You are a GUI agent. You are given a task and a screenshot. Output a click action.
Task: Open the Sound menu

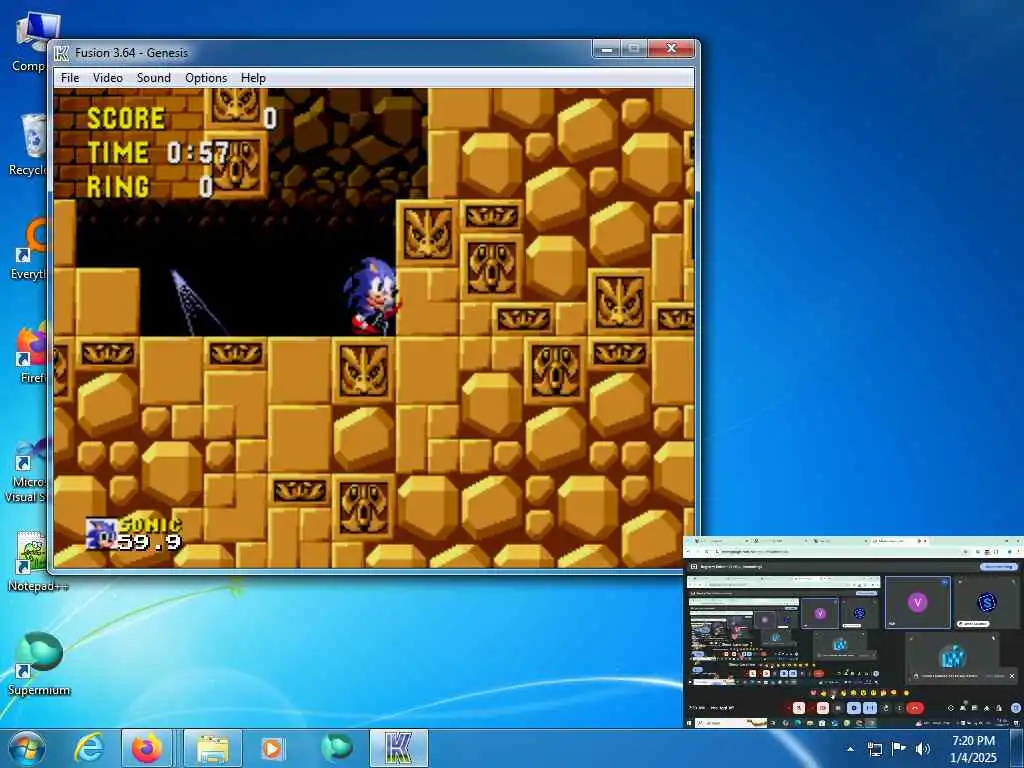pos(153,78)
